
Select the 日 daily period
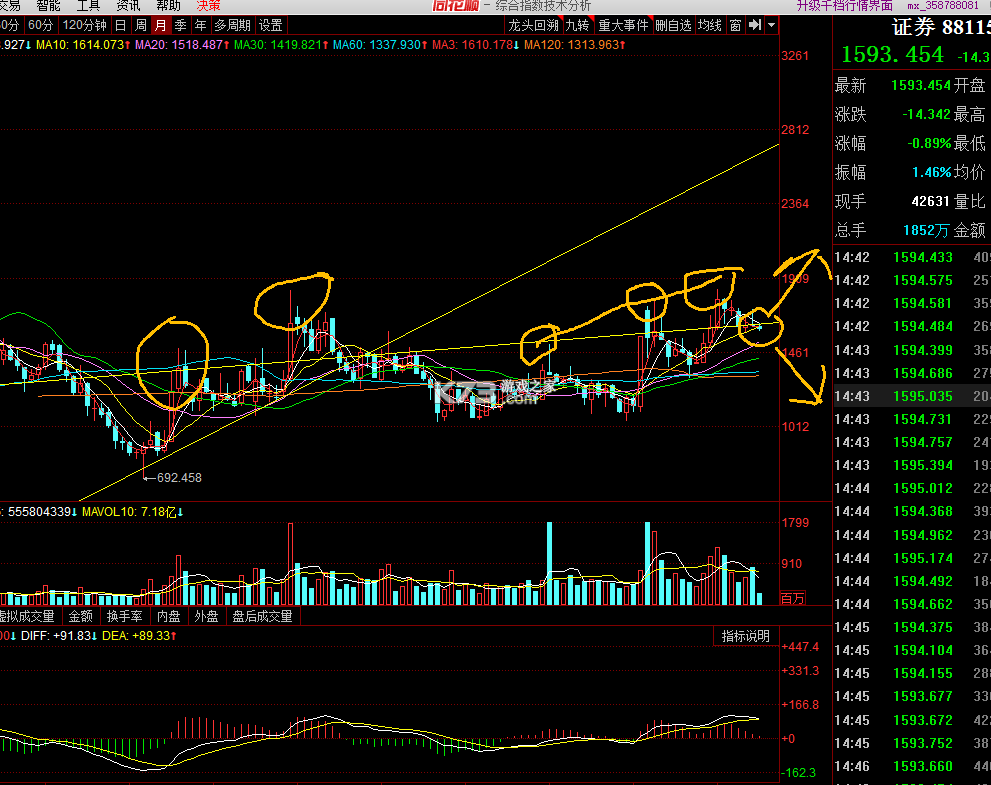click(x=121, y=25)
